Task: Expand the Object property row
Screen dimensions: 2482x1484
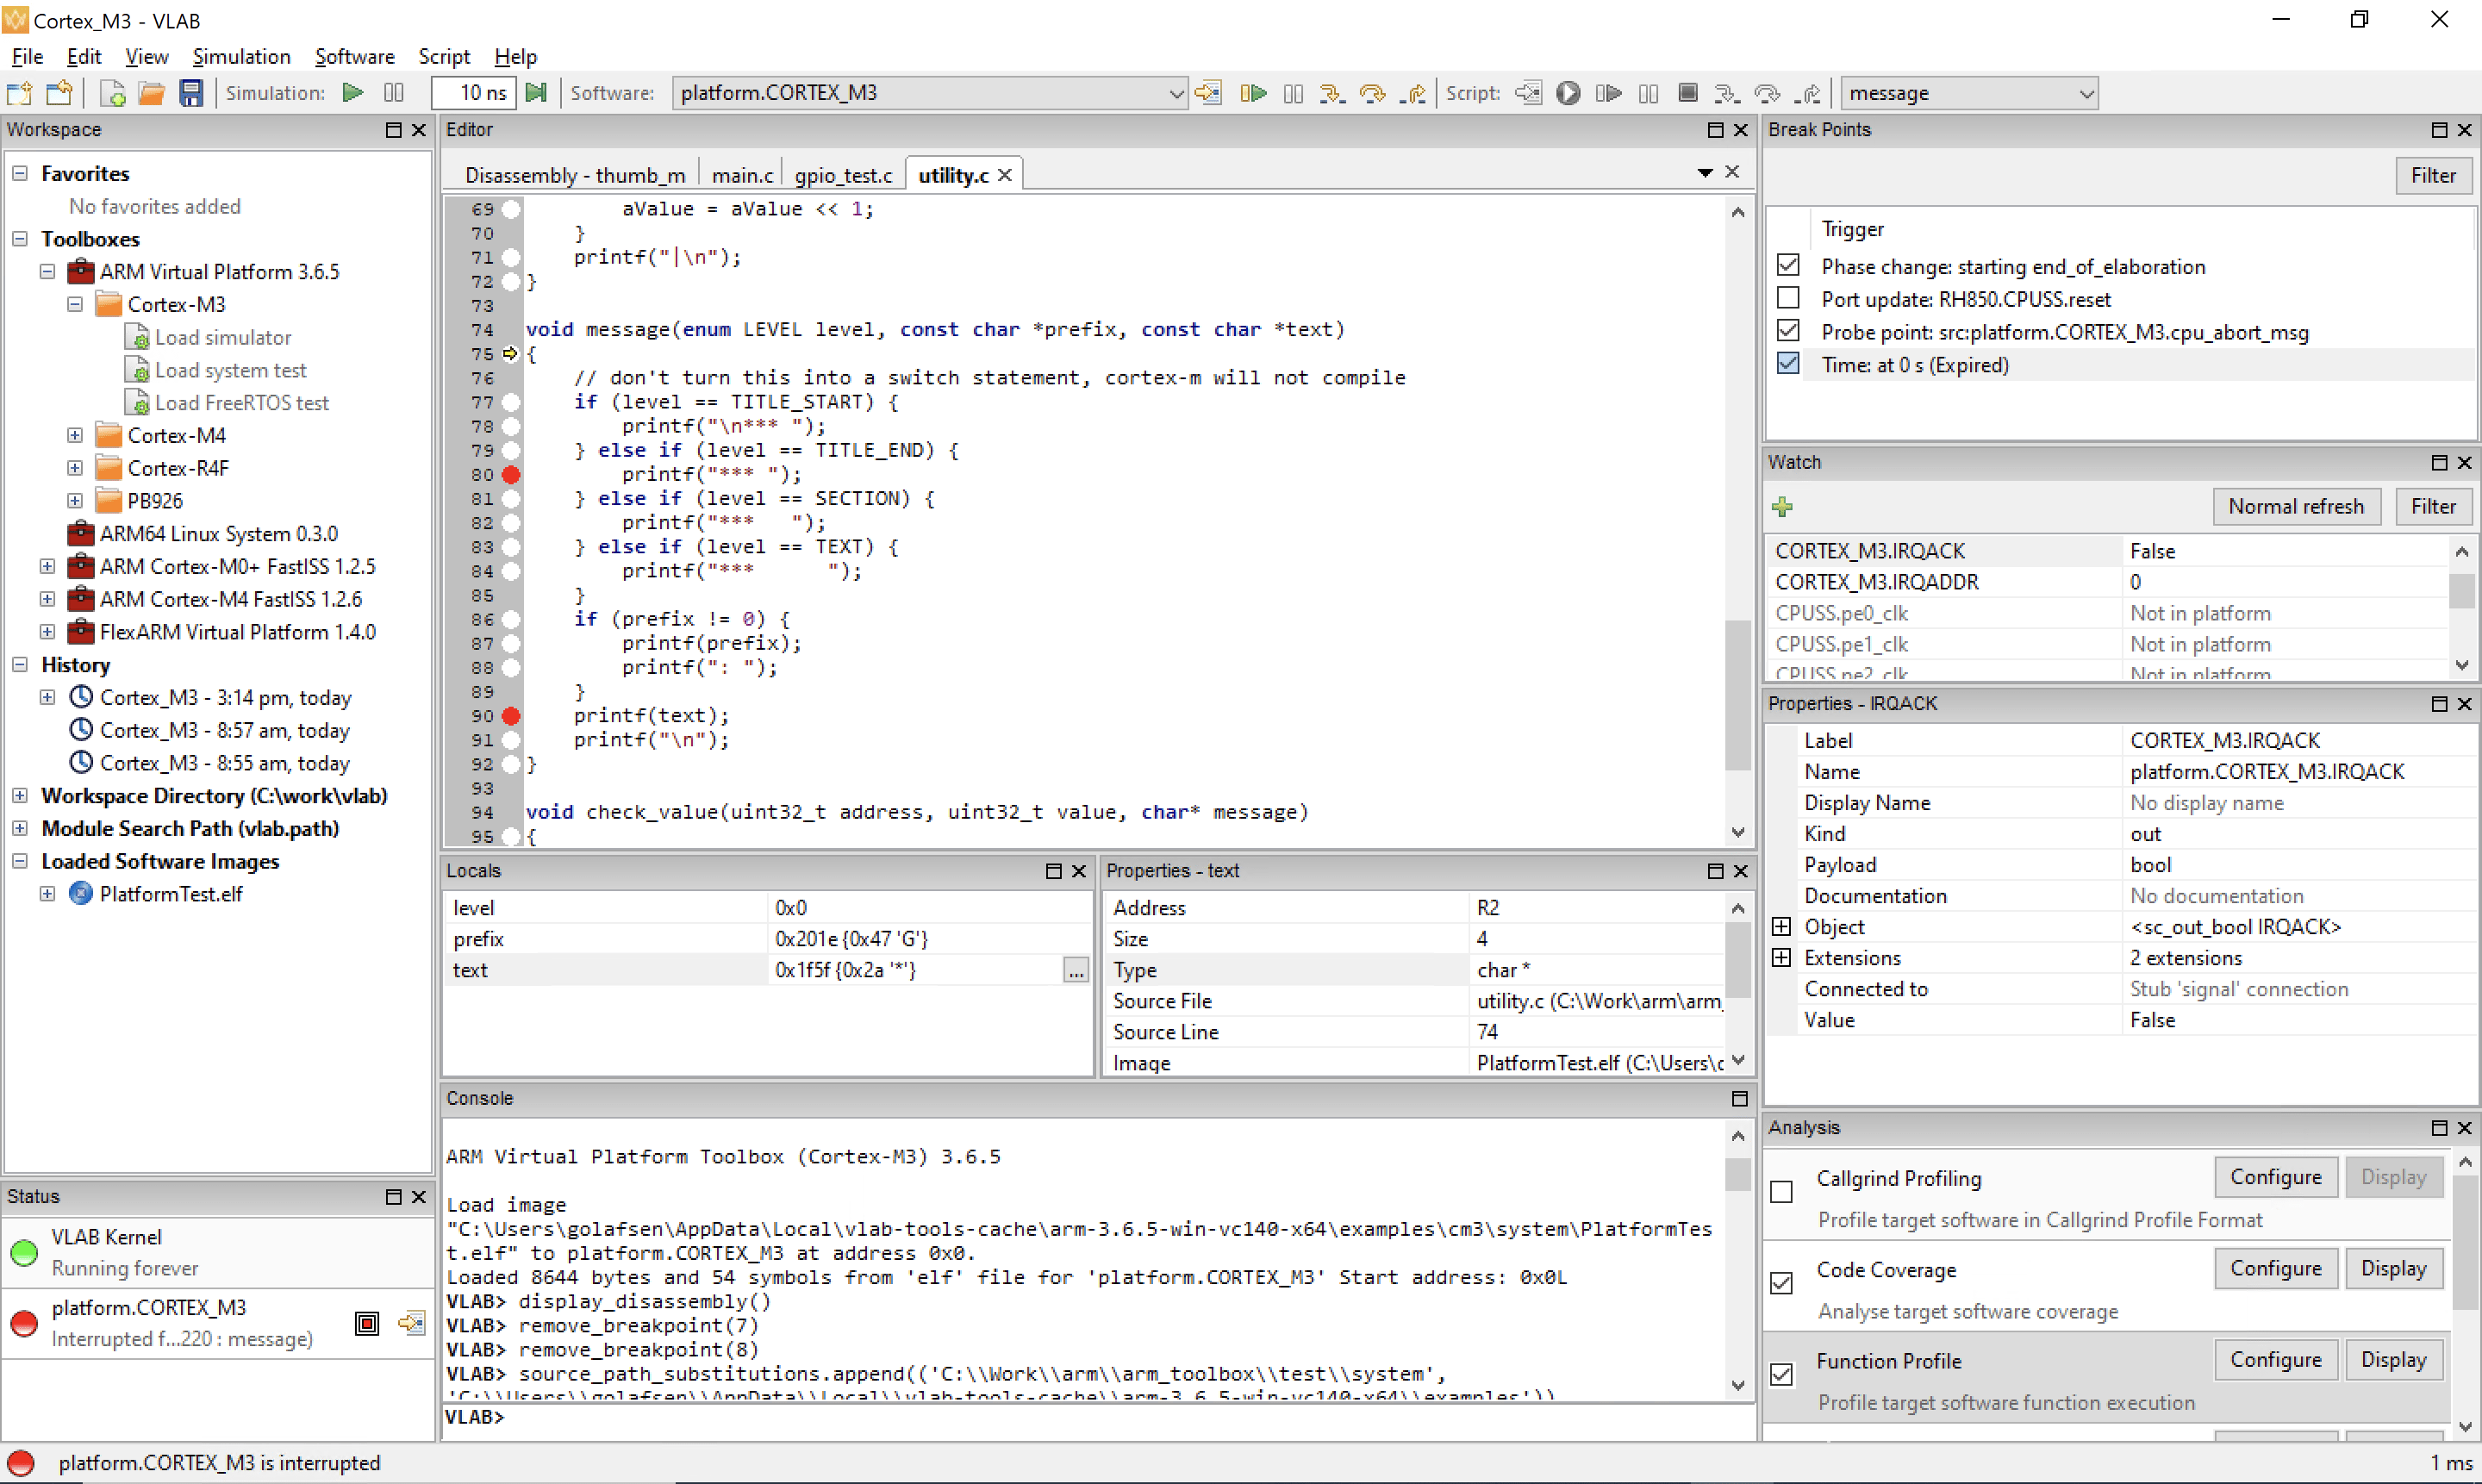Action: (1781, 926)
